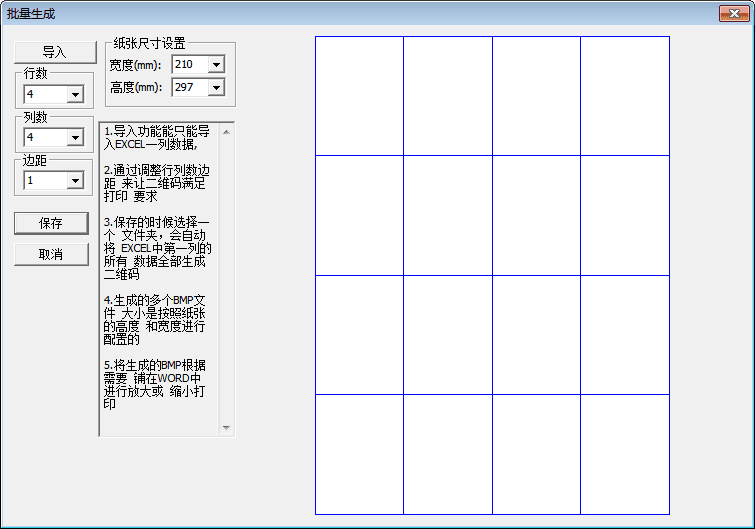The height and width of the screenshot is (529, 755).
Task: Expand the 高度 height dropdown arrow
Action: [x=216, y=88]
